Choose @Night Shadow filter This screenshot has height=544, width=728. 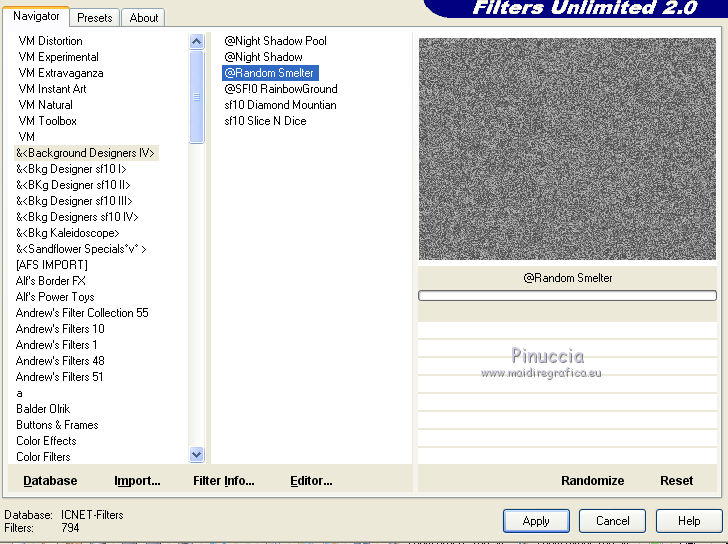pyautogui.click(x=263, y=57)
